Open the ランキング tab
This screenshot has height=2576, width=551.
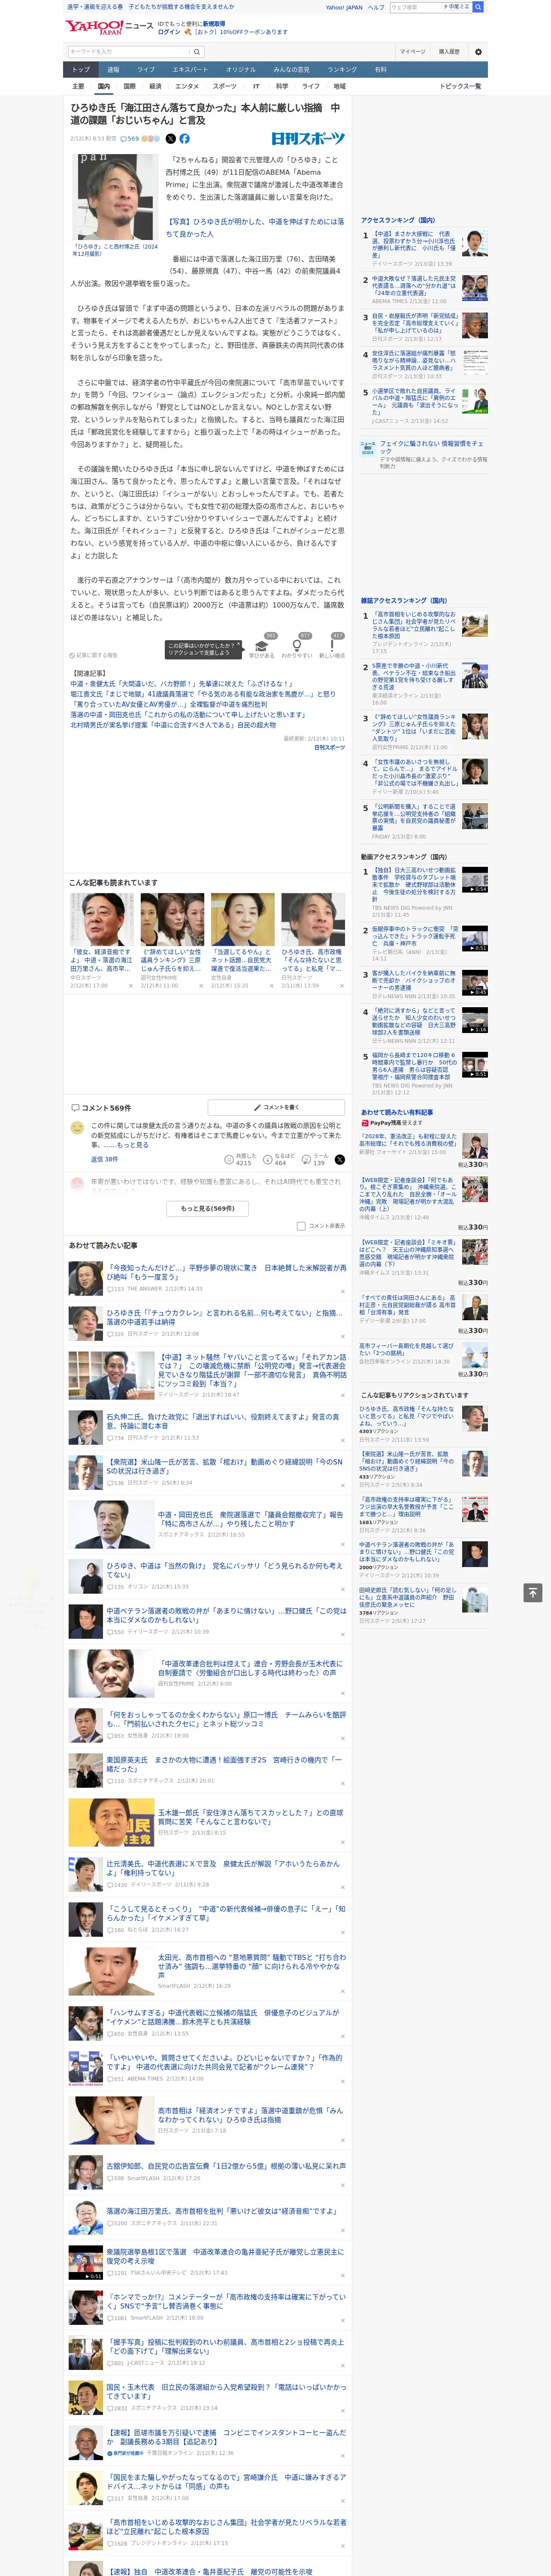(342, 69)
